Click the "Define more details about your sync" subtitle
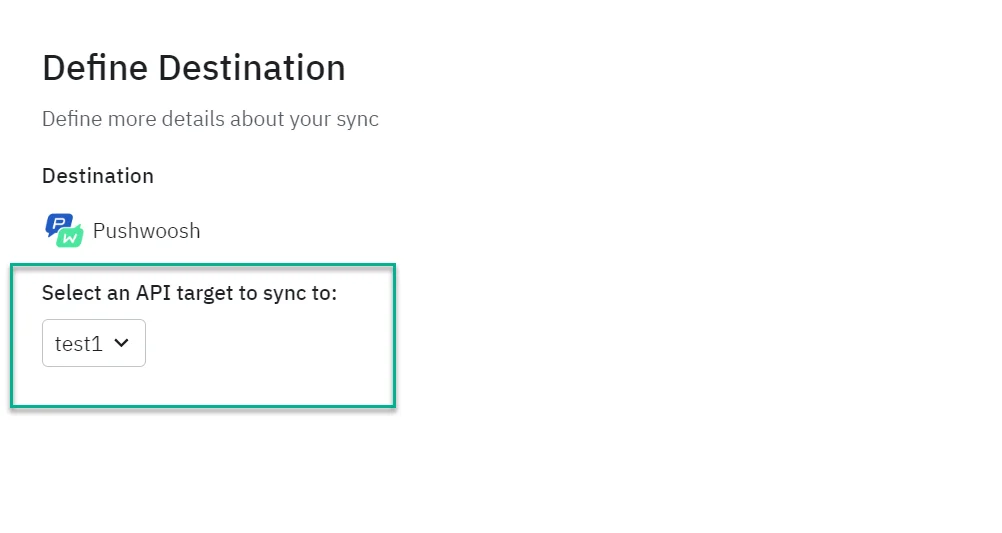1002x533 pixels. [x=210, y=119]
